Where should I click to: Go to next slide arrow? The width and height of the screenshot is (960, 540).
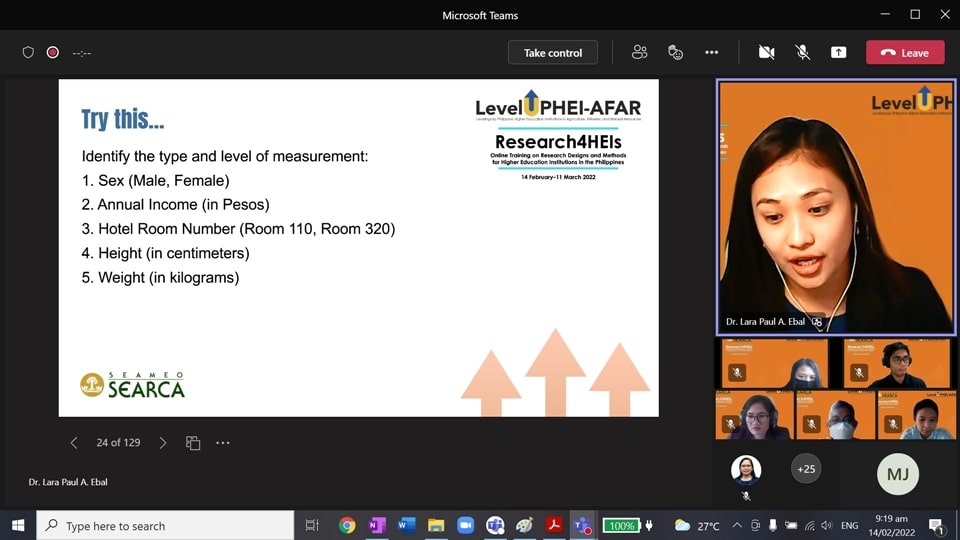coord(163,443)
